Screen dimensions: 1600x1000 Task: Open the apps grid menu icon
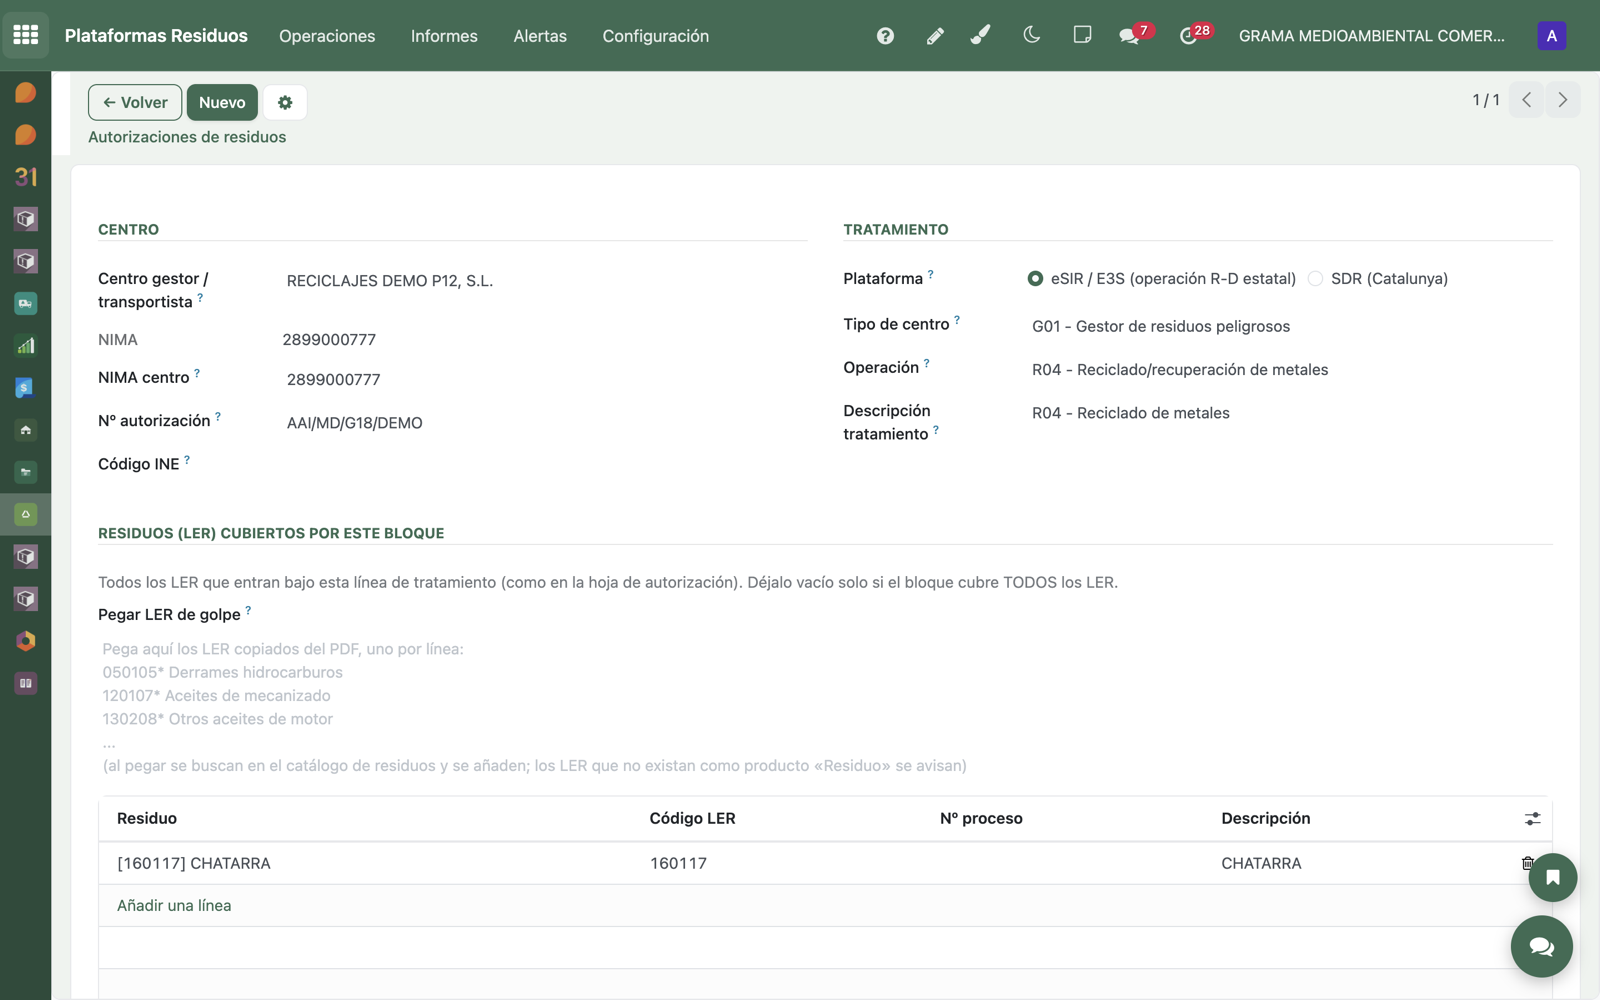[26, 35]
